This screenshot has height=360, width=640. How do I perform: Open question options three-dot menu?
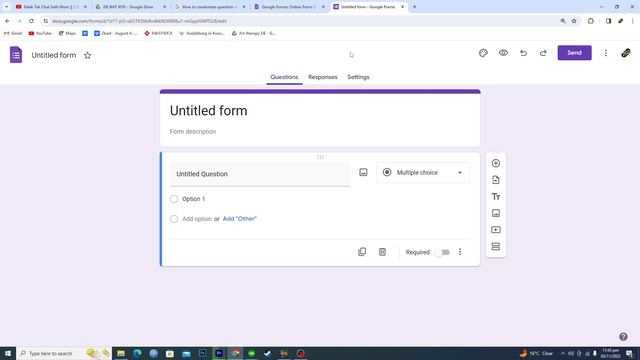click(460, 252)
